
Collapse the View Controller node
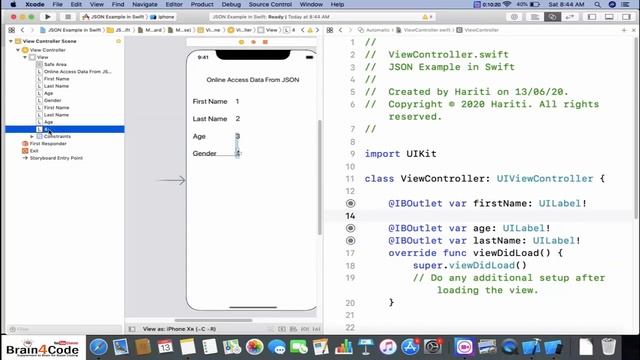pyautogui.click(x=18, y=50)
